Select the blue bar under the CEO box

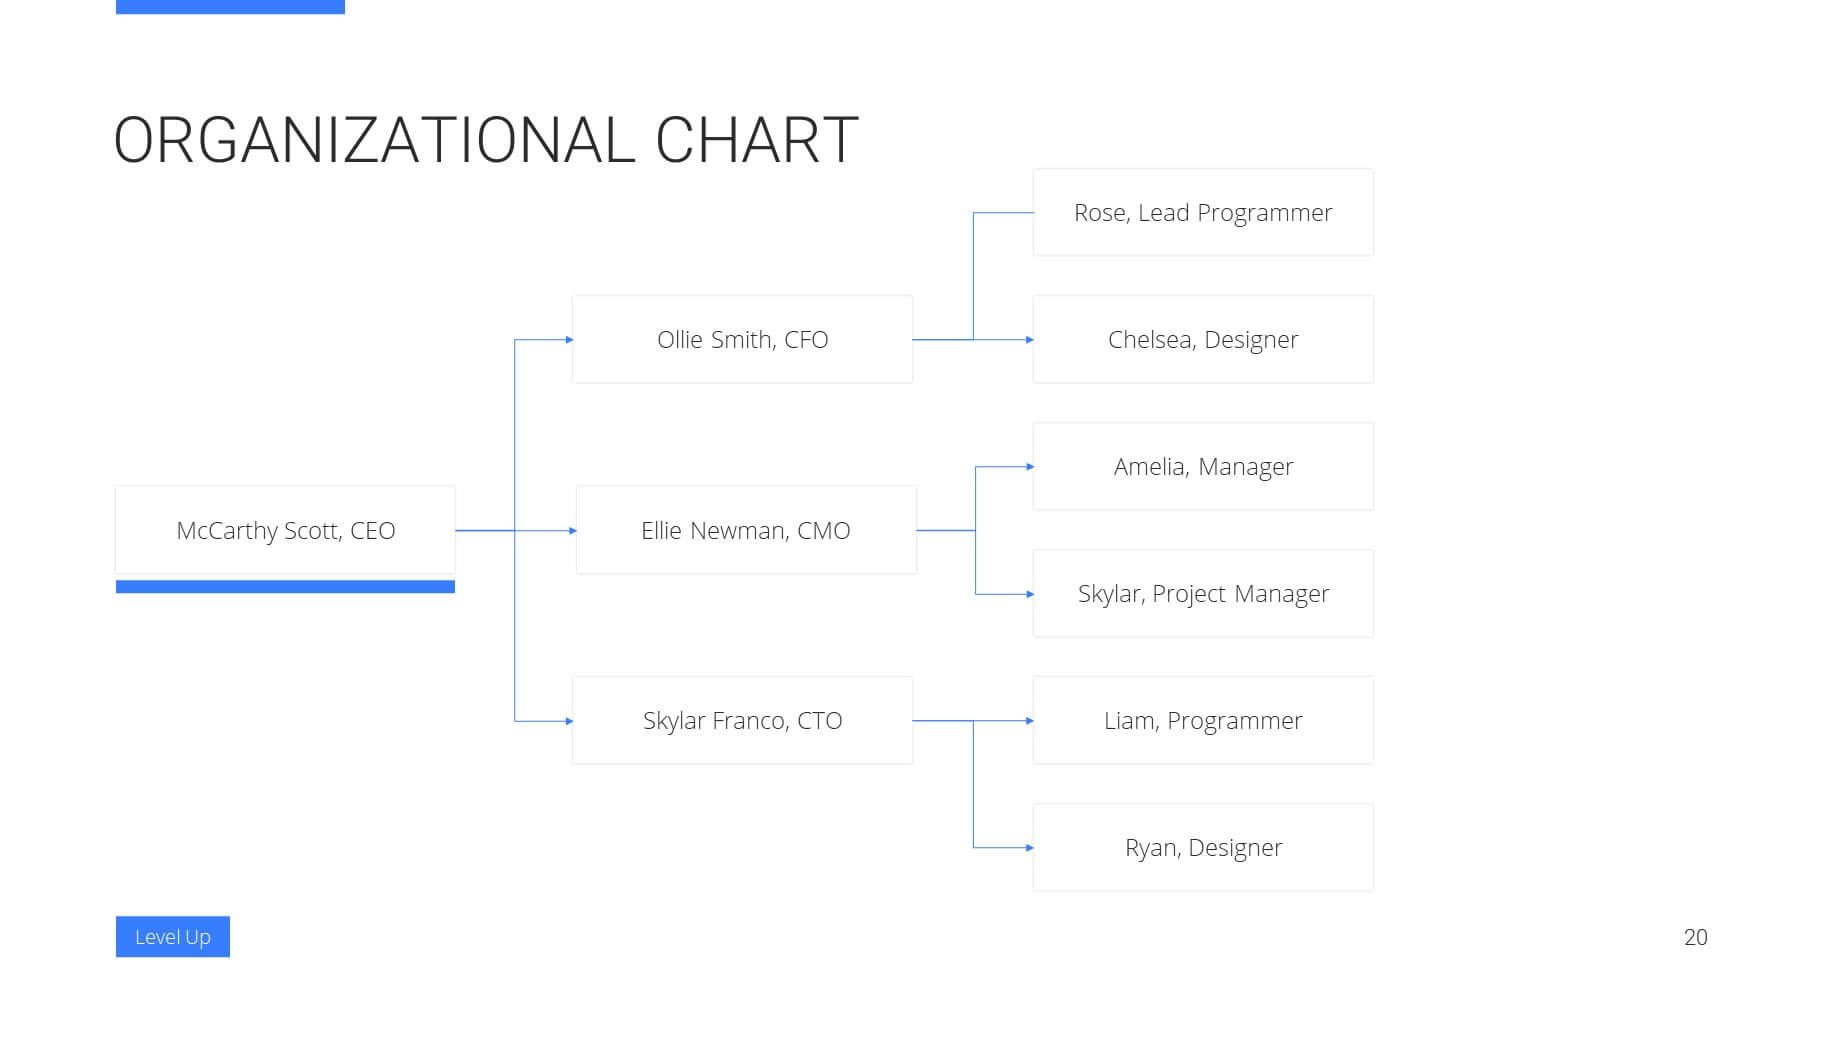285,587
